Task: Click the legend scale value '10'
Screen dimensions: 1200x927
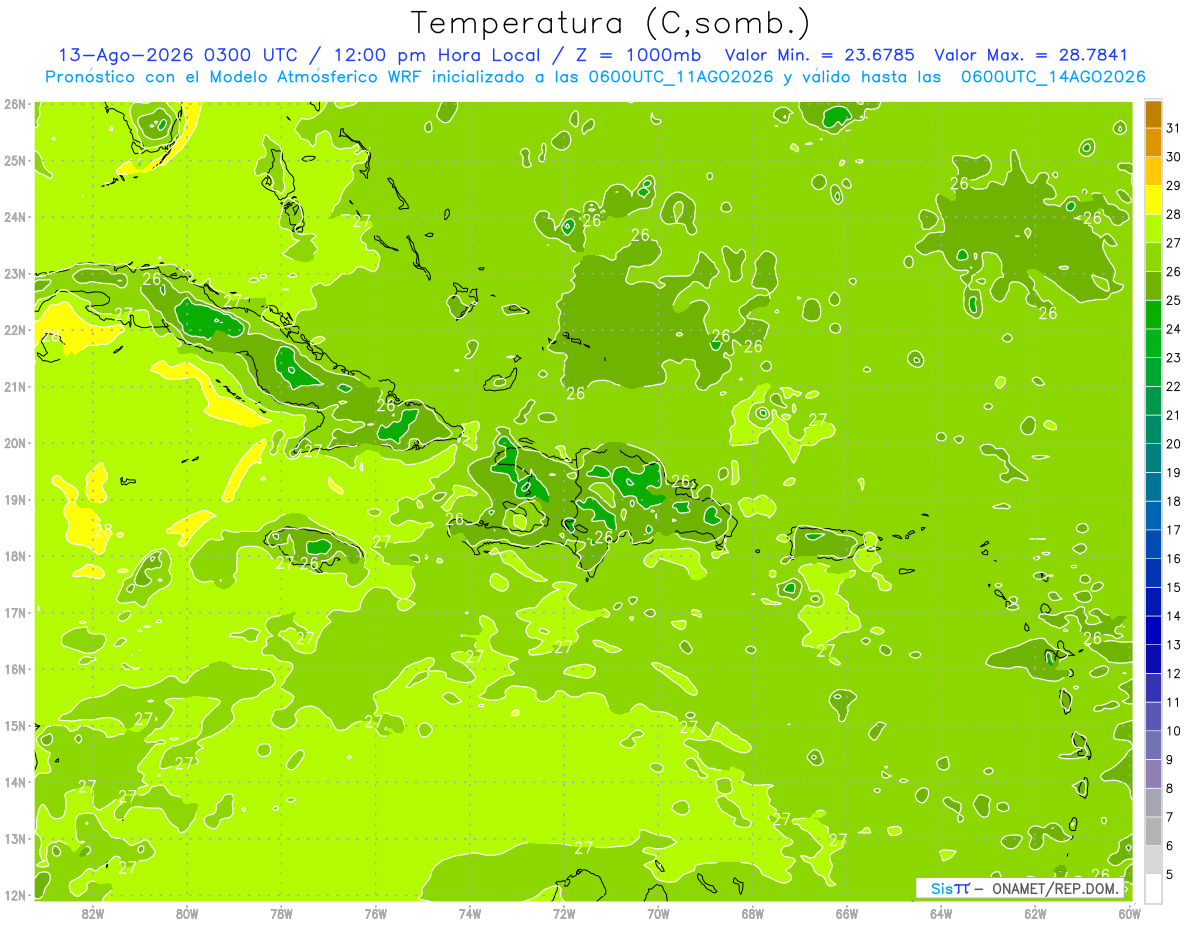Action: [1173, 732]
